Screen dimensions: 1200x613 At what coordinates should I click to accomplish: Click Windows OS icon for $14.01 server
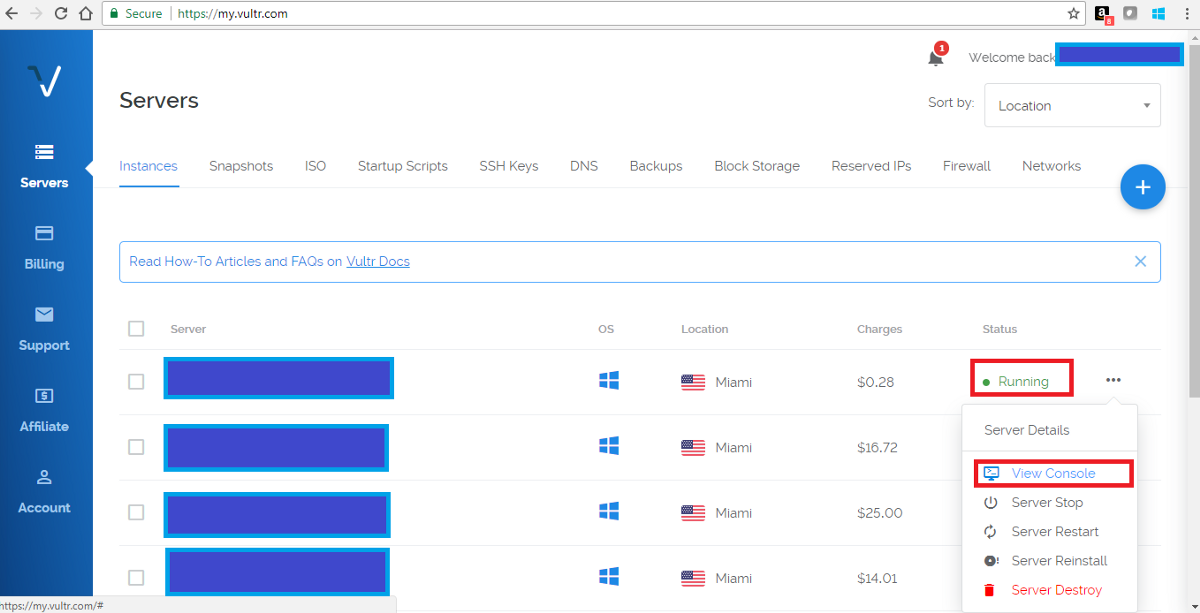click(x=608, y=576)
